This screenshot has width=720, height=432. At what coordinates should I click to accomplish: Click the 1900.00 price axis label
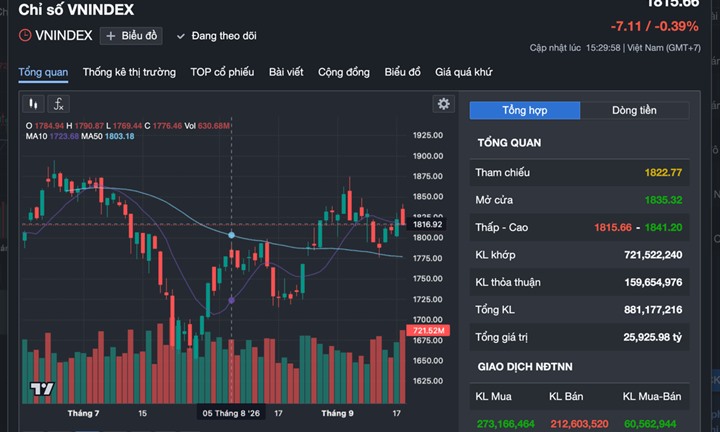coord(428,156)
